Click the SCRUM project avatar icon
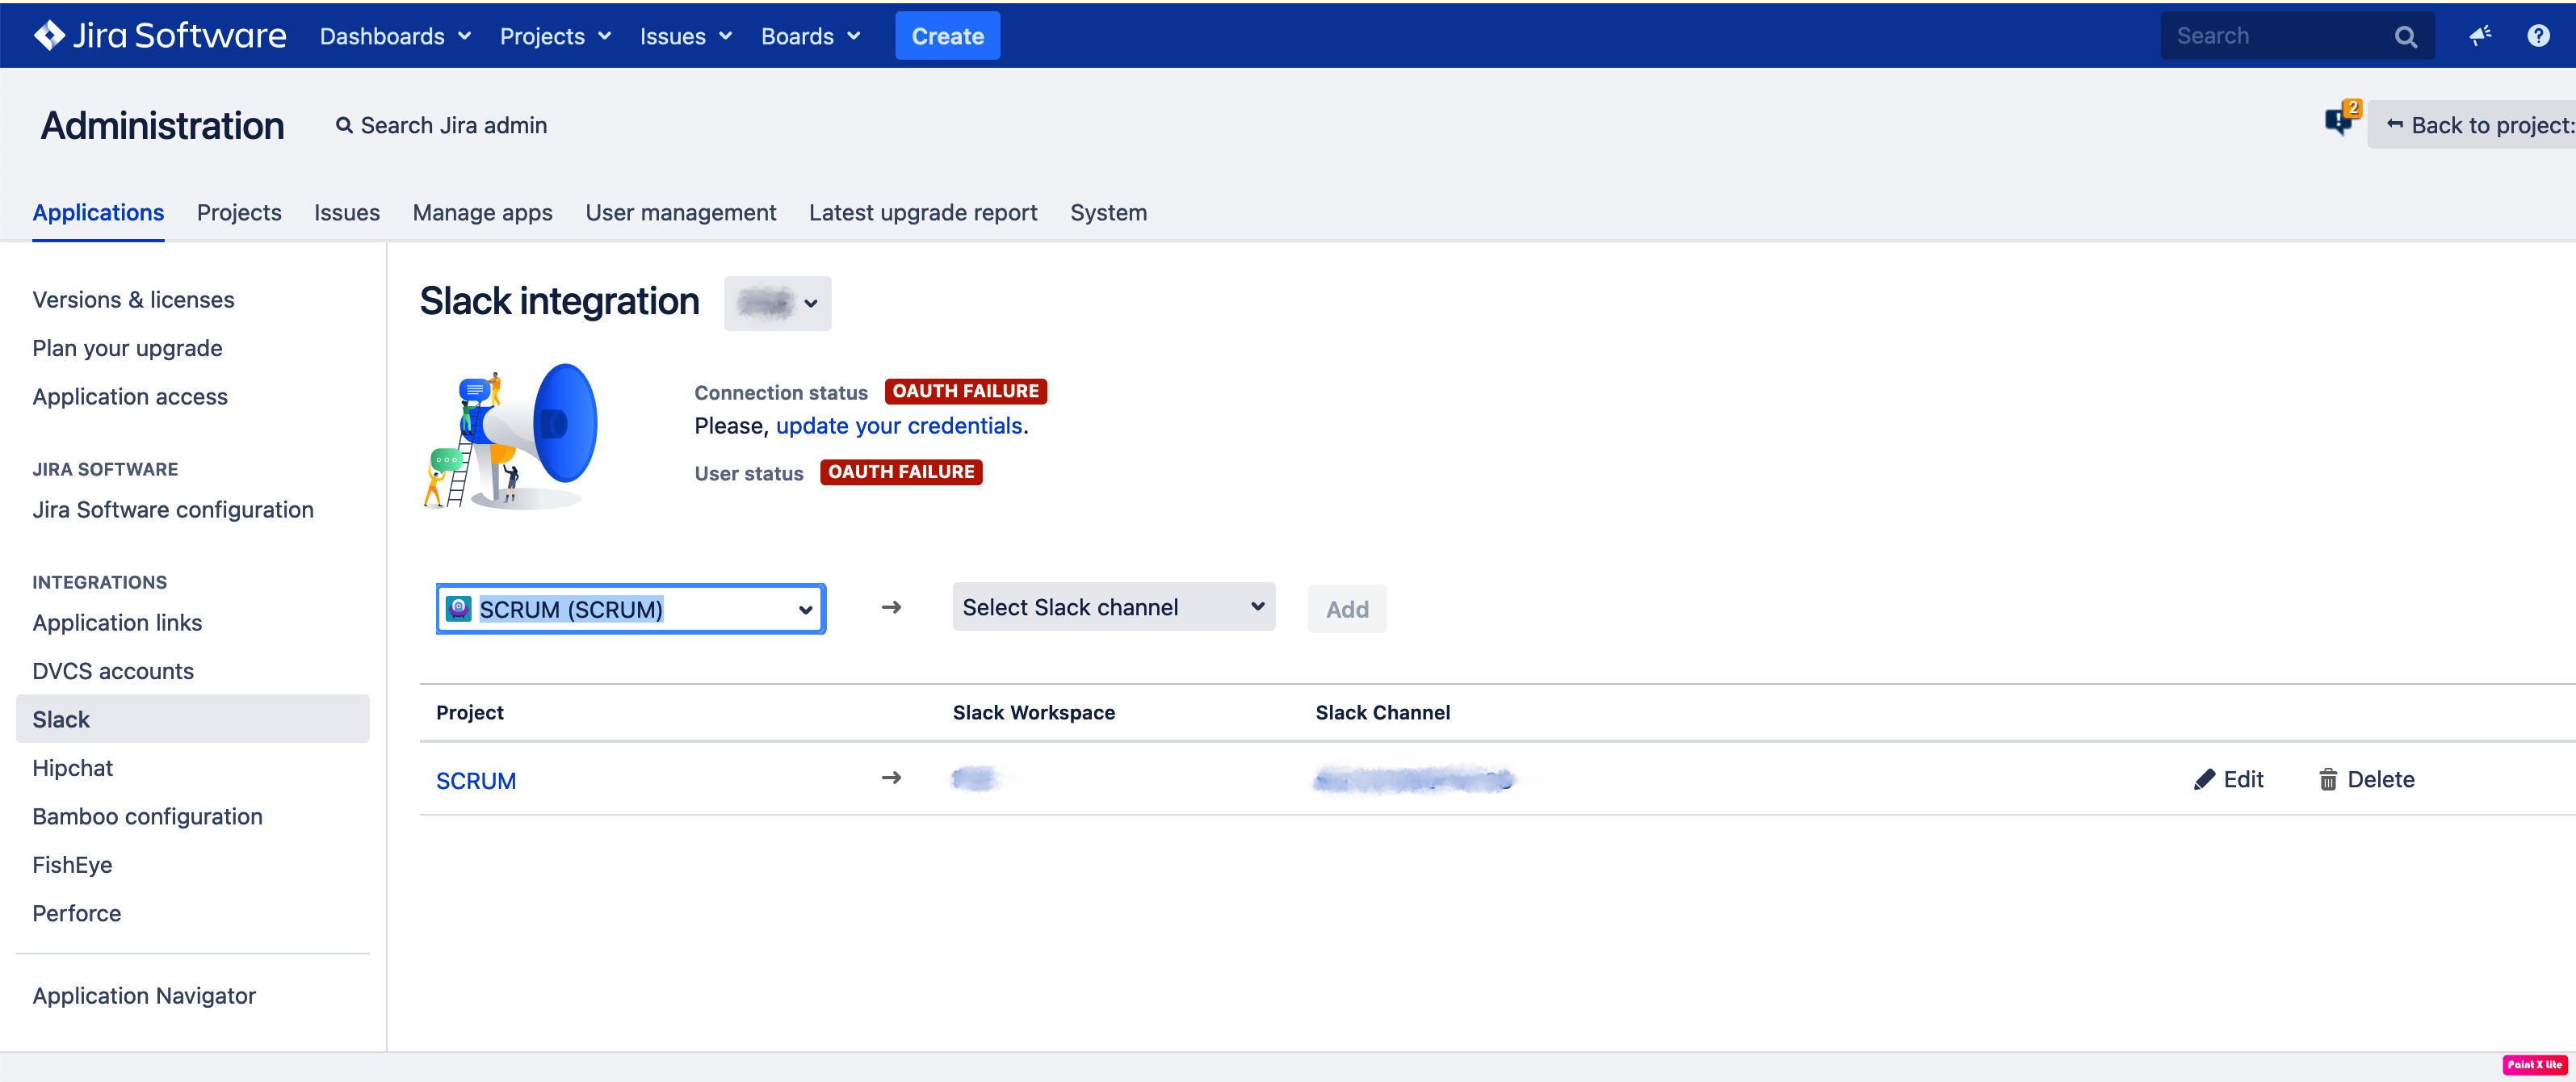 click(458, 608)
